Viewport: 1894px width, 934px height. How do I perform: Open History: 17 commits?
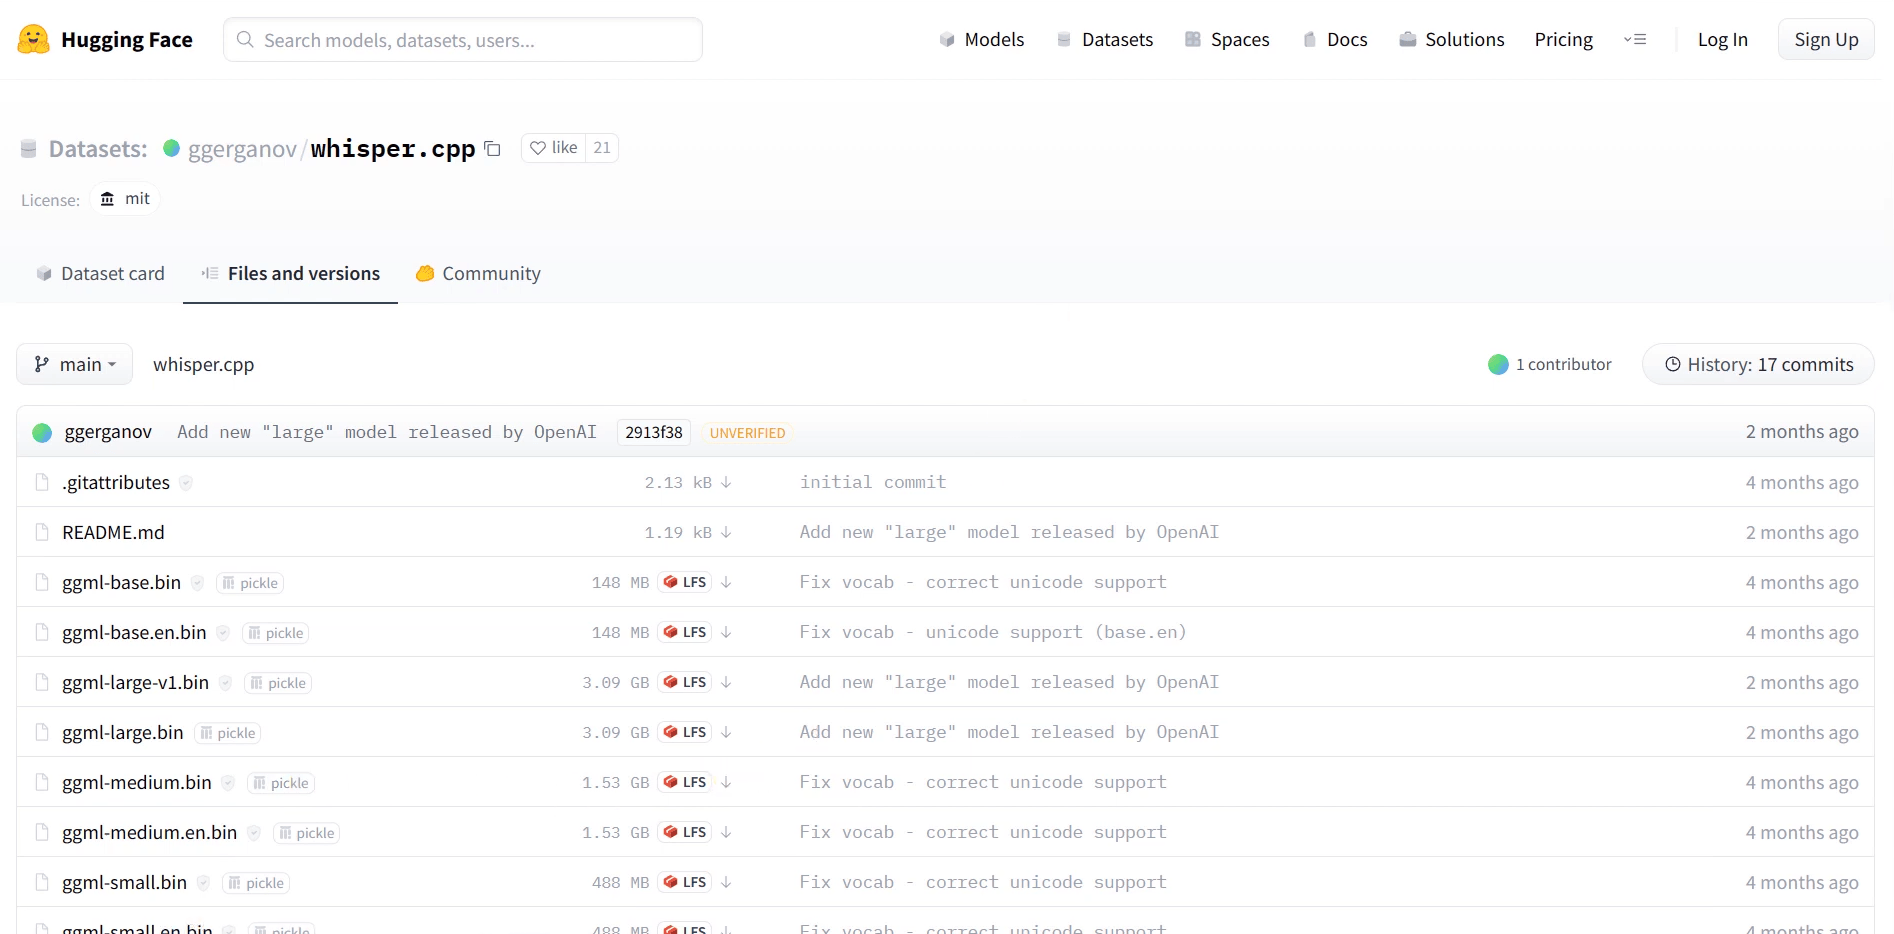(x=1758, y=364)
